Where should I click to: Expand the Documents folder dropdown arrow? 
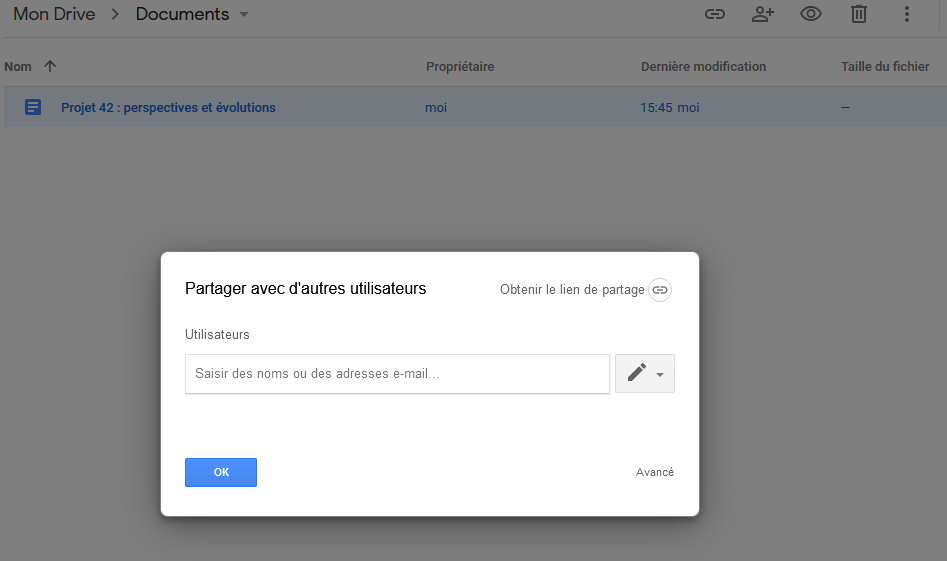(x=244, y=14)
